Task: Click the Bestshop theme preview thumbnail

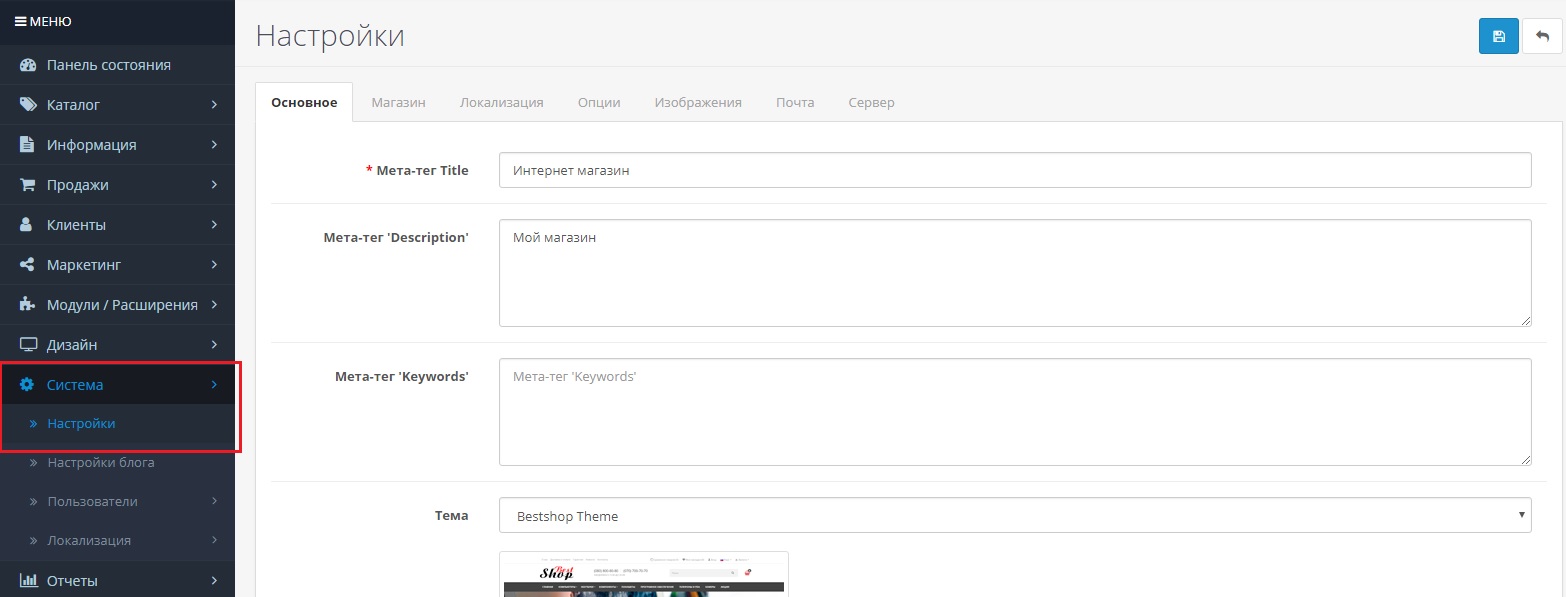Action: point(643,574)
